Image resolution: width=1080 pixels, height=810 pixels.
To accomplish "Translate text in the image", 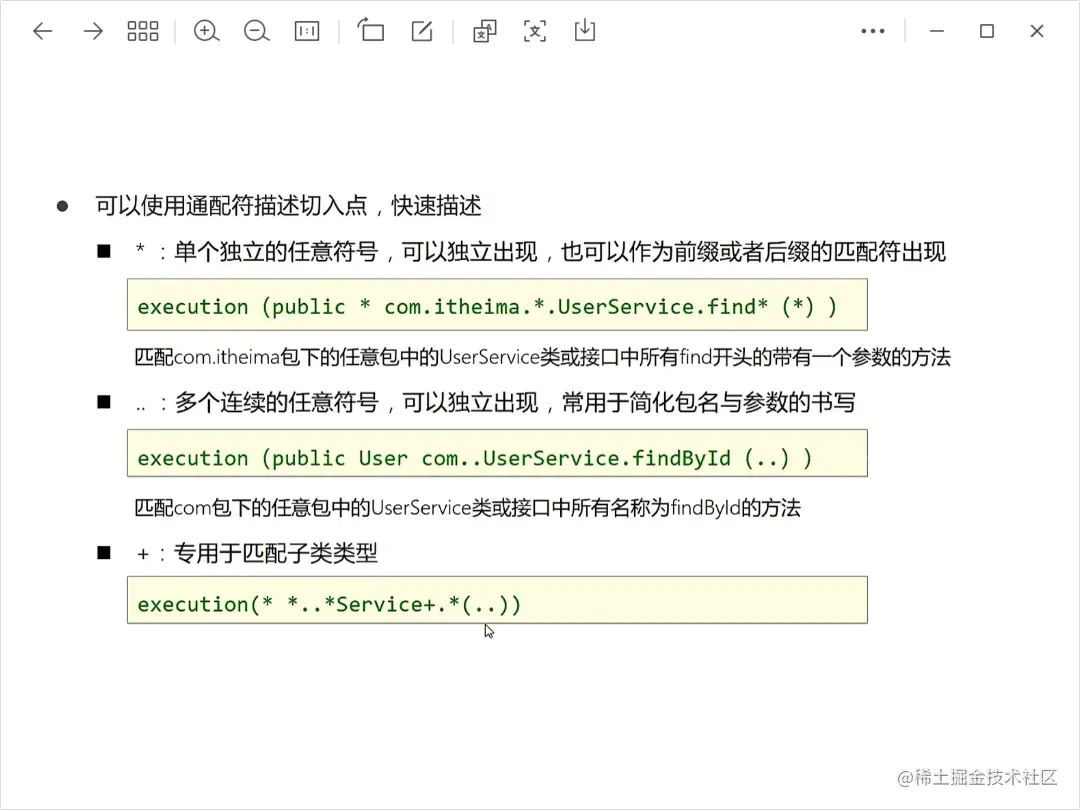I will (x=484, y=31).
